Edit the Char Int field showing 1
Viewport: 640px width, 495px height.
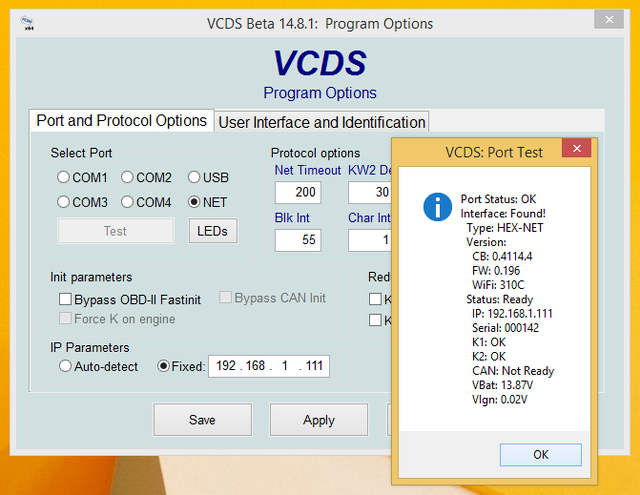[x=370, y=240]
